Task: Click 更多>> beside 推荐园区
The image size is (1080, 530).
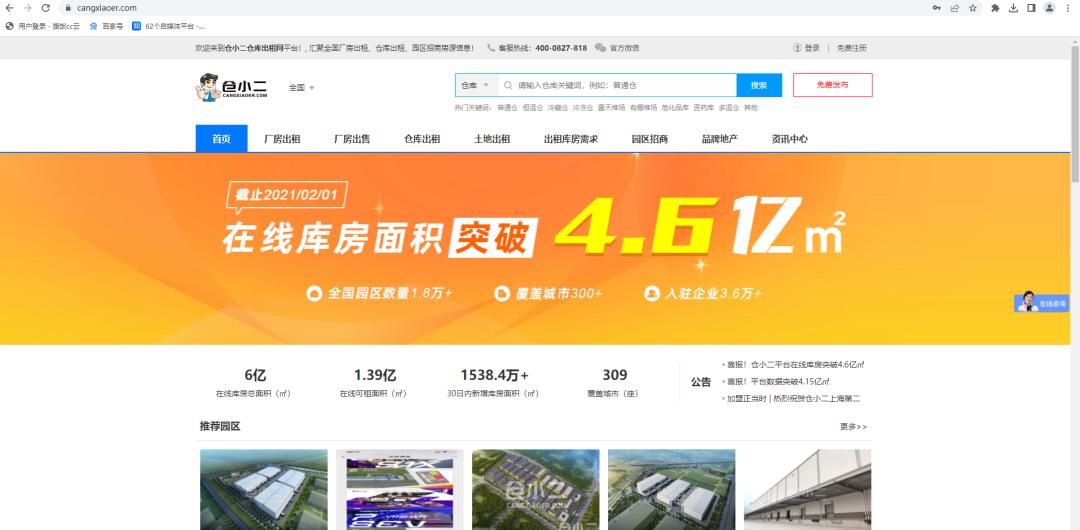Action: click(x=853, y=427)
